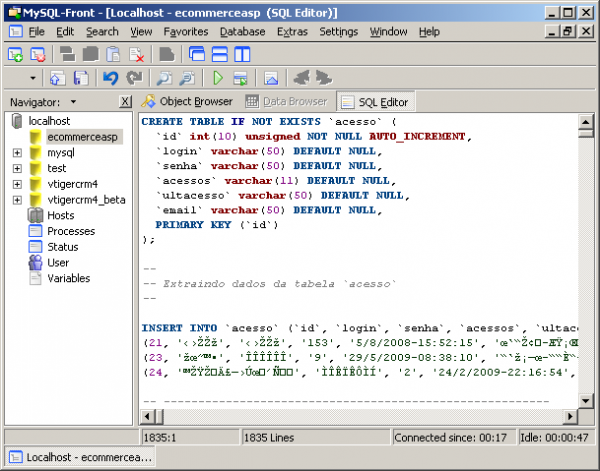Tile windows vertically via toolbar icon
Image resolution: width=600 pixels, height=471 pixels.
click(242, 54)
